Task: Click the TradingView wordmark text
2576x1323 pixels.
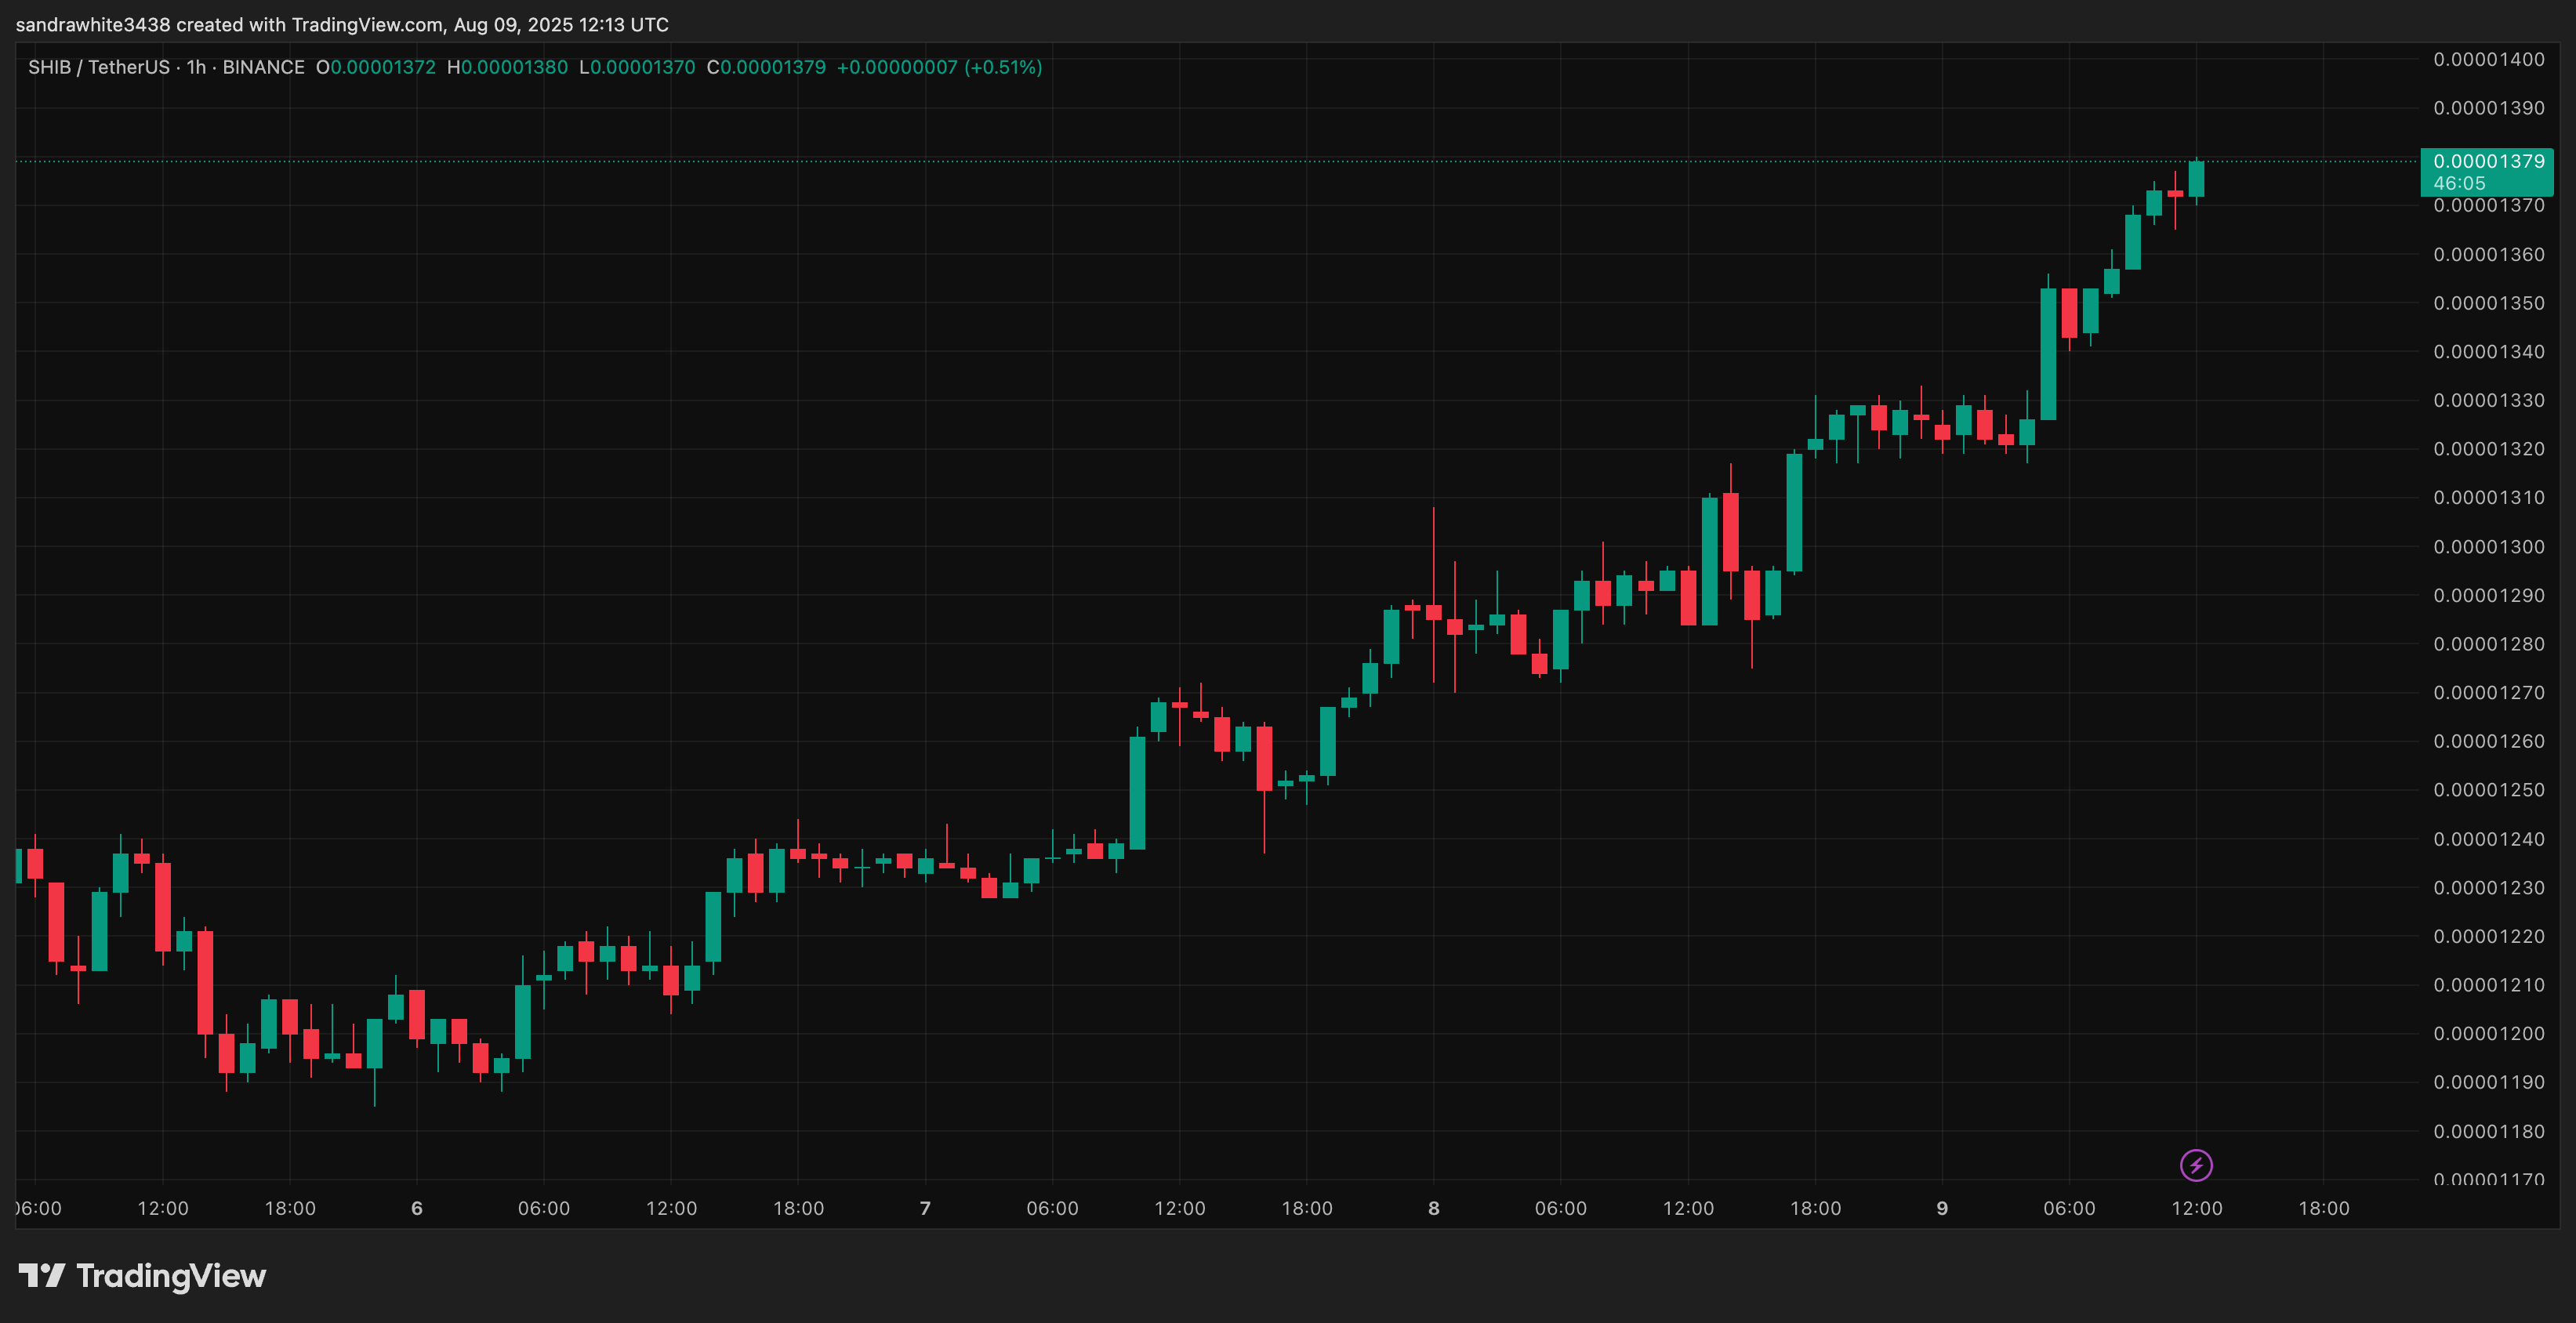Action: coord(171,1276)
